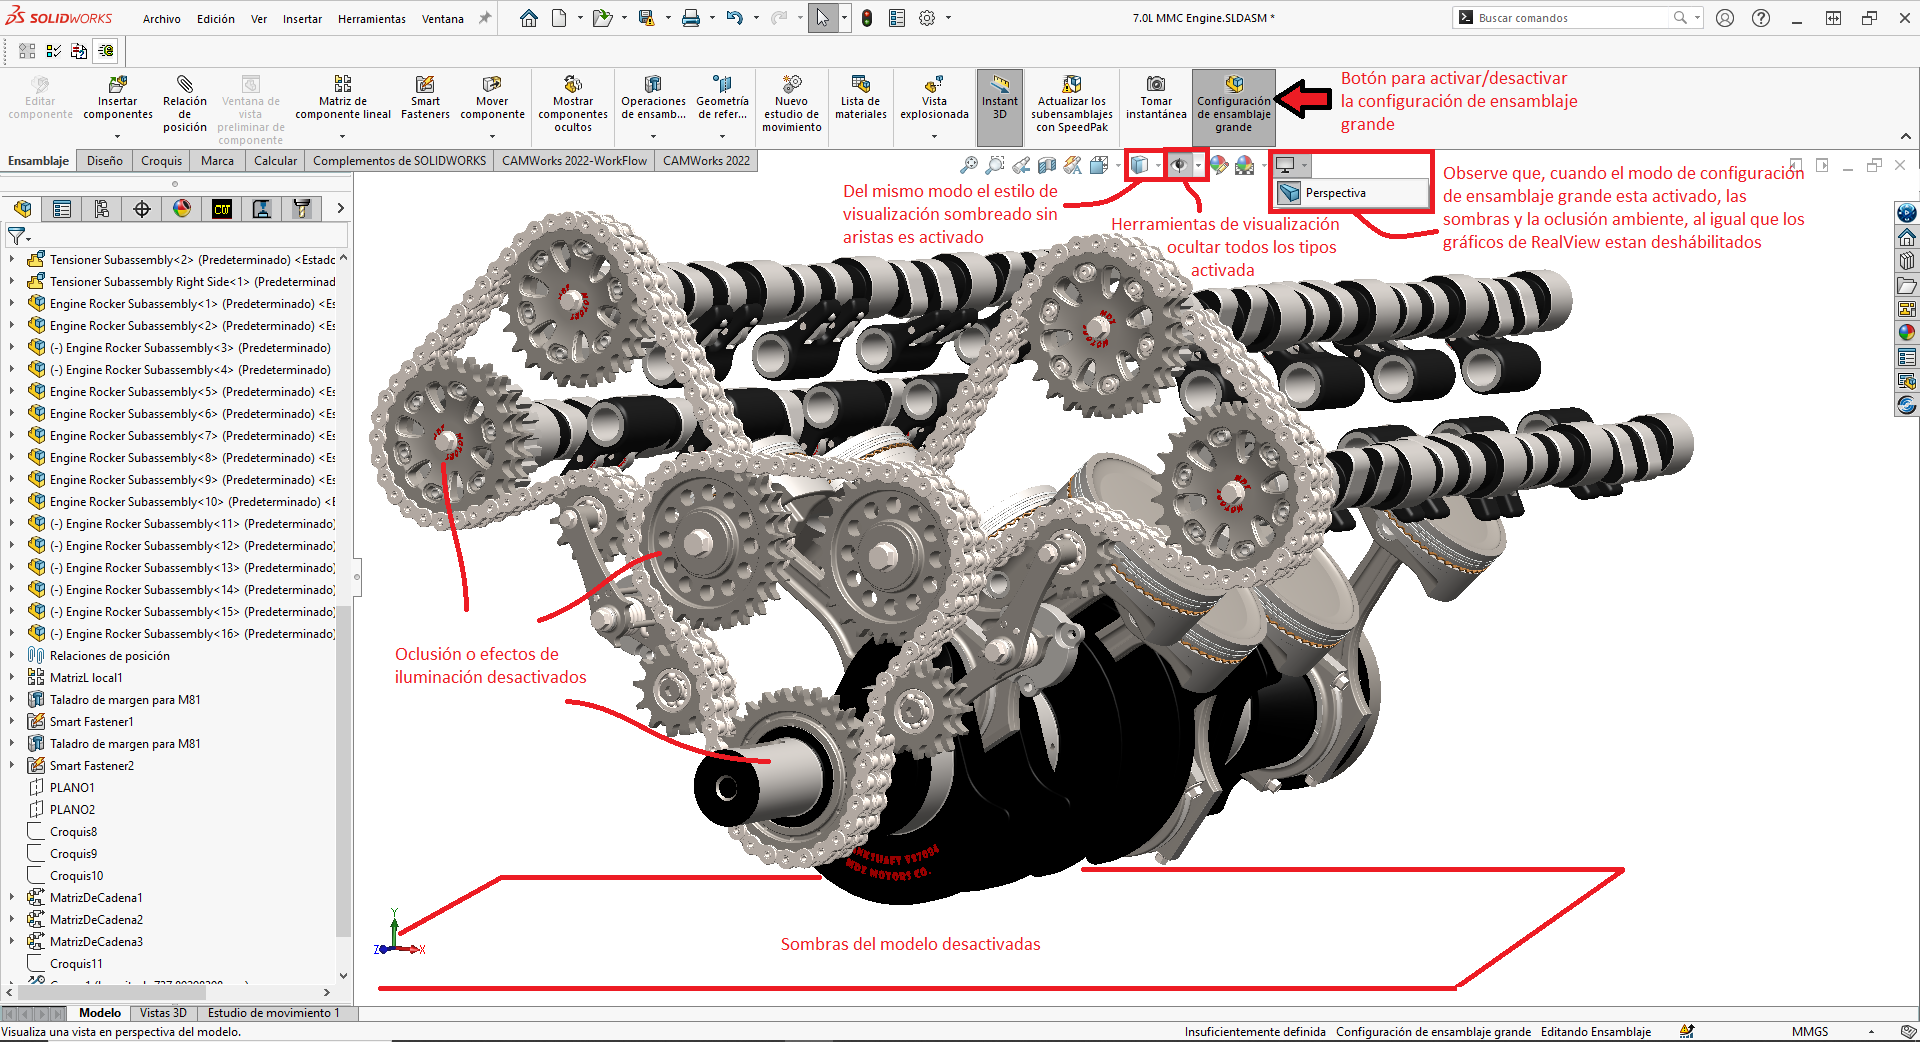Click the Nuevo estudio de movimiento tool
This screenshot has height=1042, width=1920.
(x=791, y=100)
